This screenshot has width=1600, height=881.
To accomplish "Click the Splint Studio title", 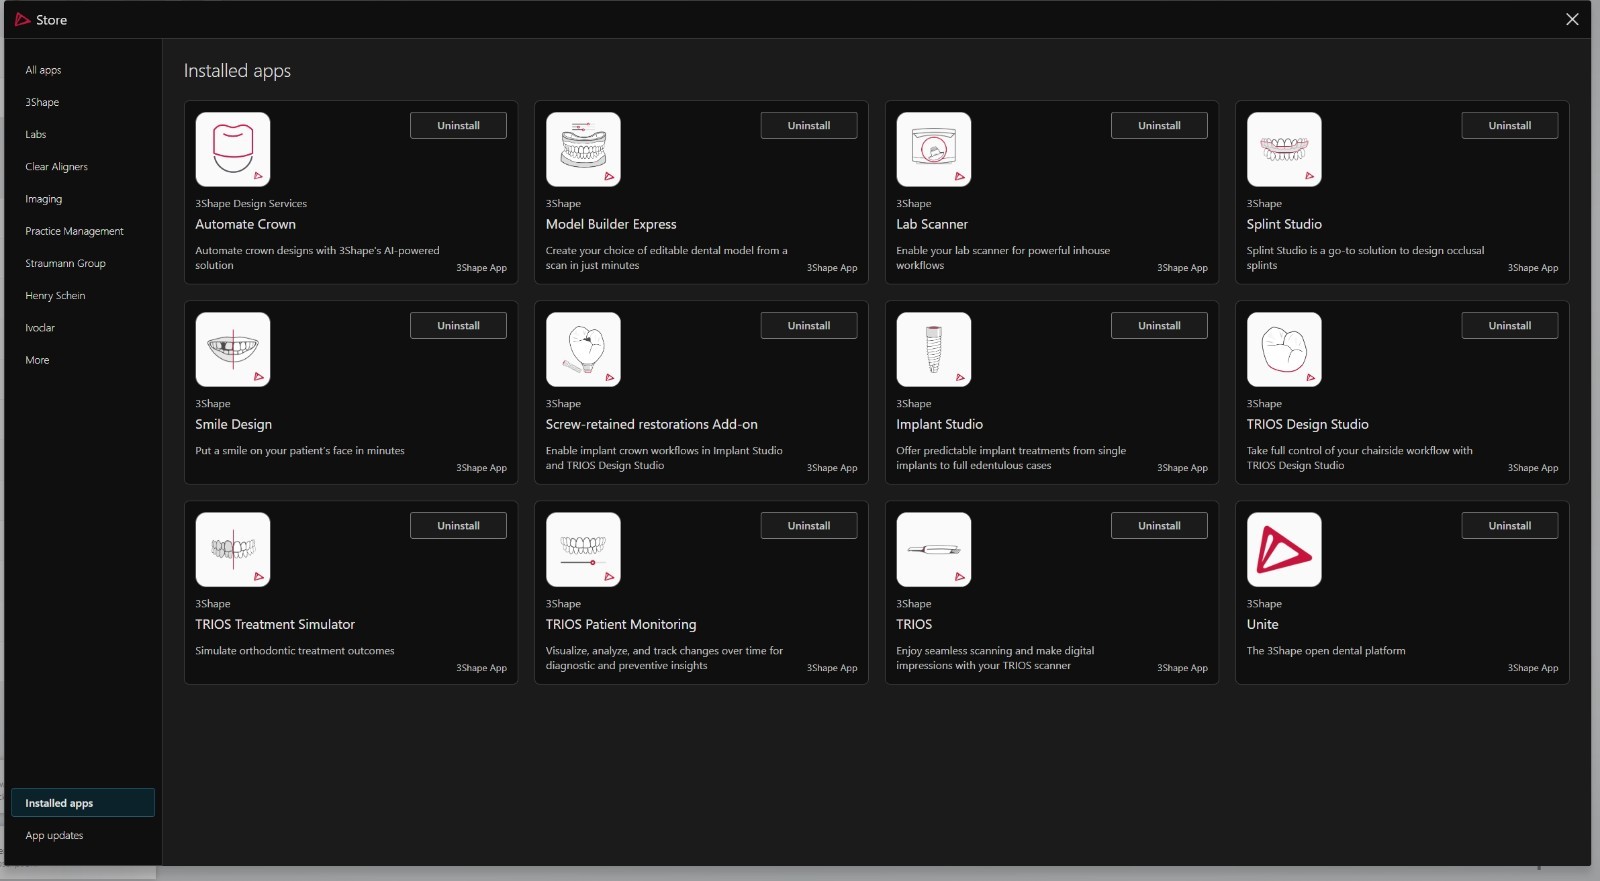I will click(1284, 224).
